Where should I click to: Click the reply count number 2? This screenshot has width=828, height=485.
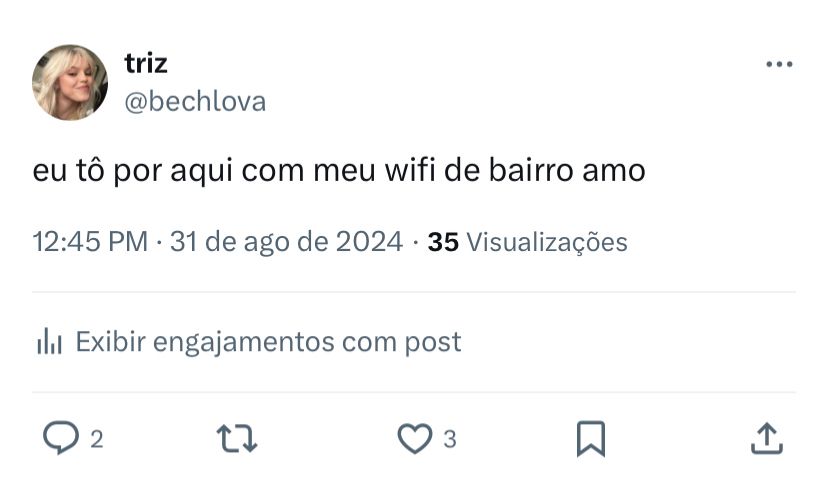click(96, 439)
